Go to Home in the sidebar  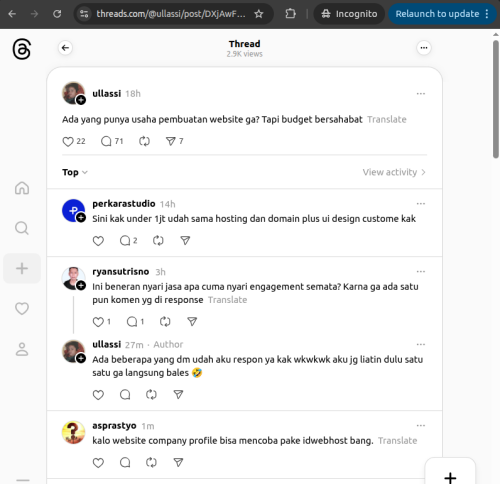[22, 188]
